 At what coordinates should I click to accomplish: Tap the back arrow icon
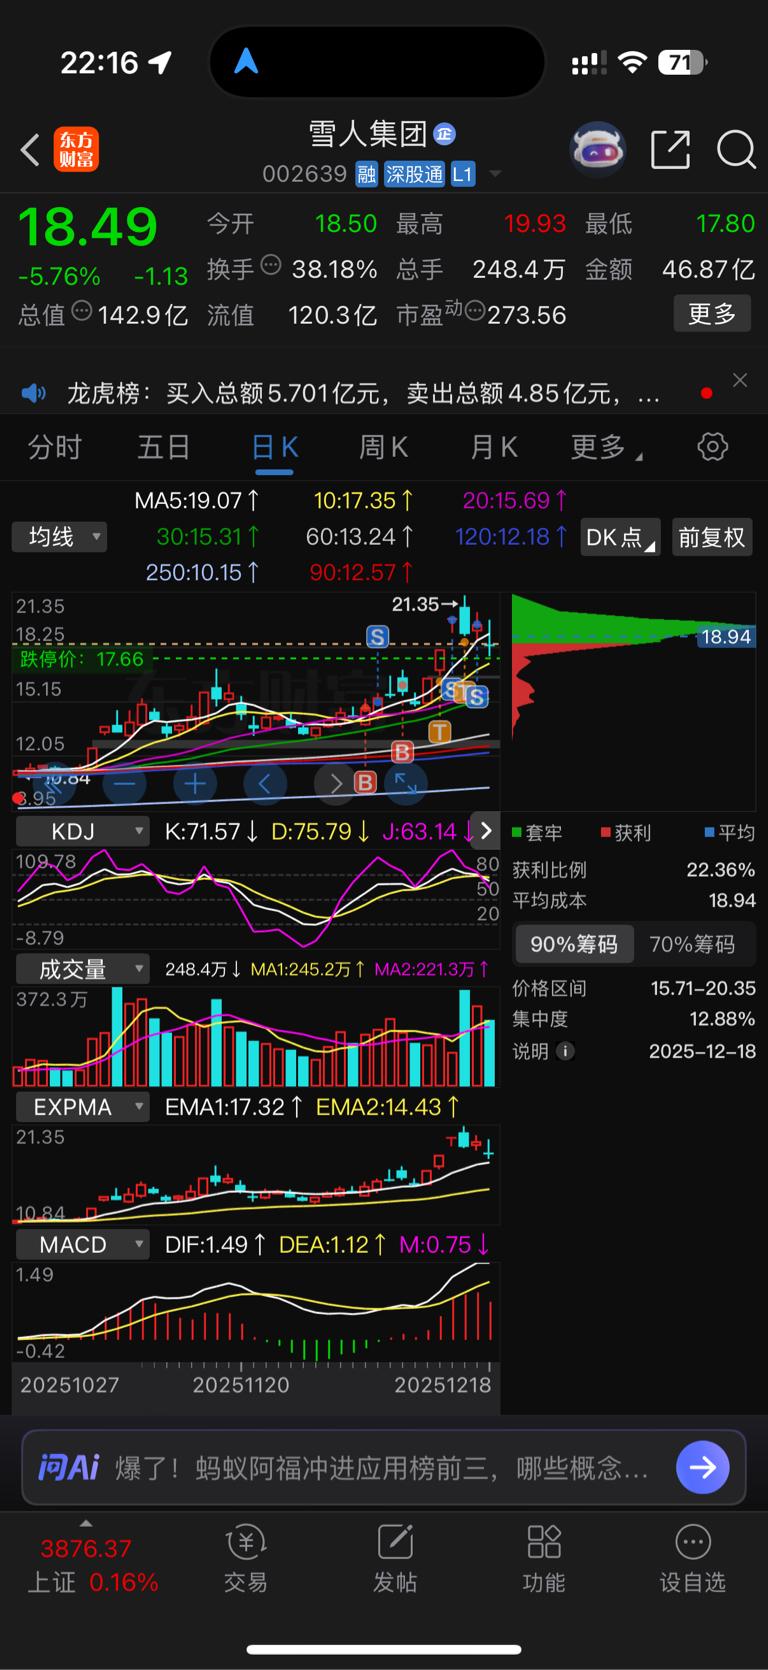[x=30, y=150]
